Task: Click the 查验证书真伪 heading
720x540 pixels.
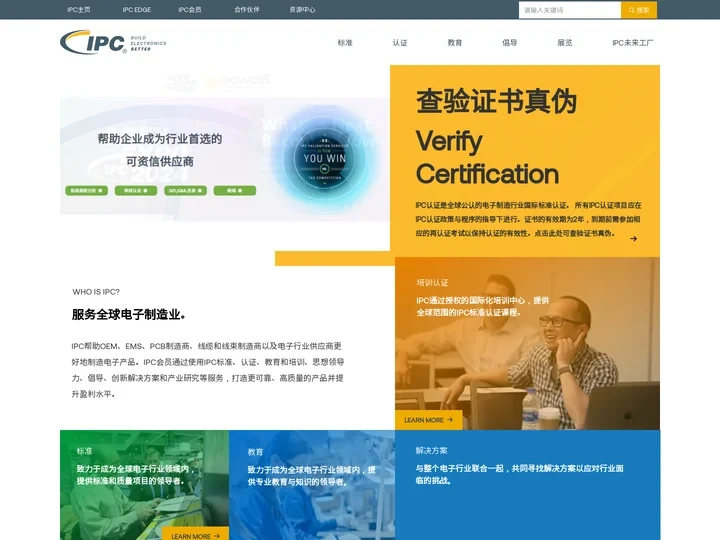Action: [496, 101]
